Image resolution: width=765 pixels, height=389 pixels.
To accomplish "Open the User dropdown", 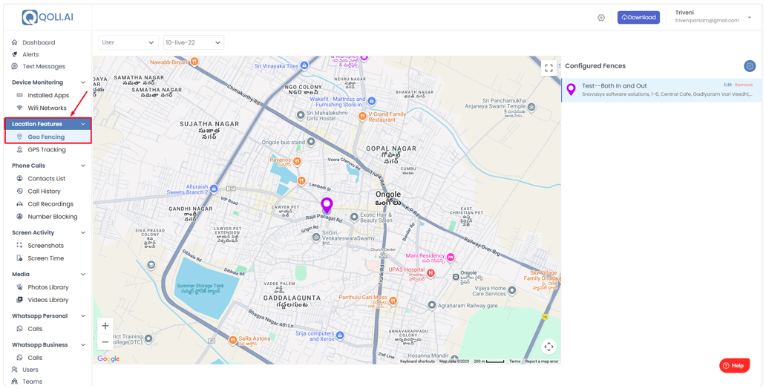I will 128,42.
